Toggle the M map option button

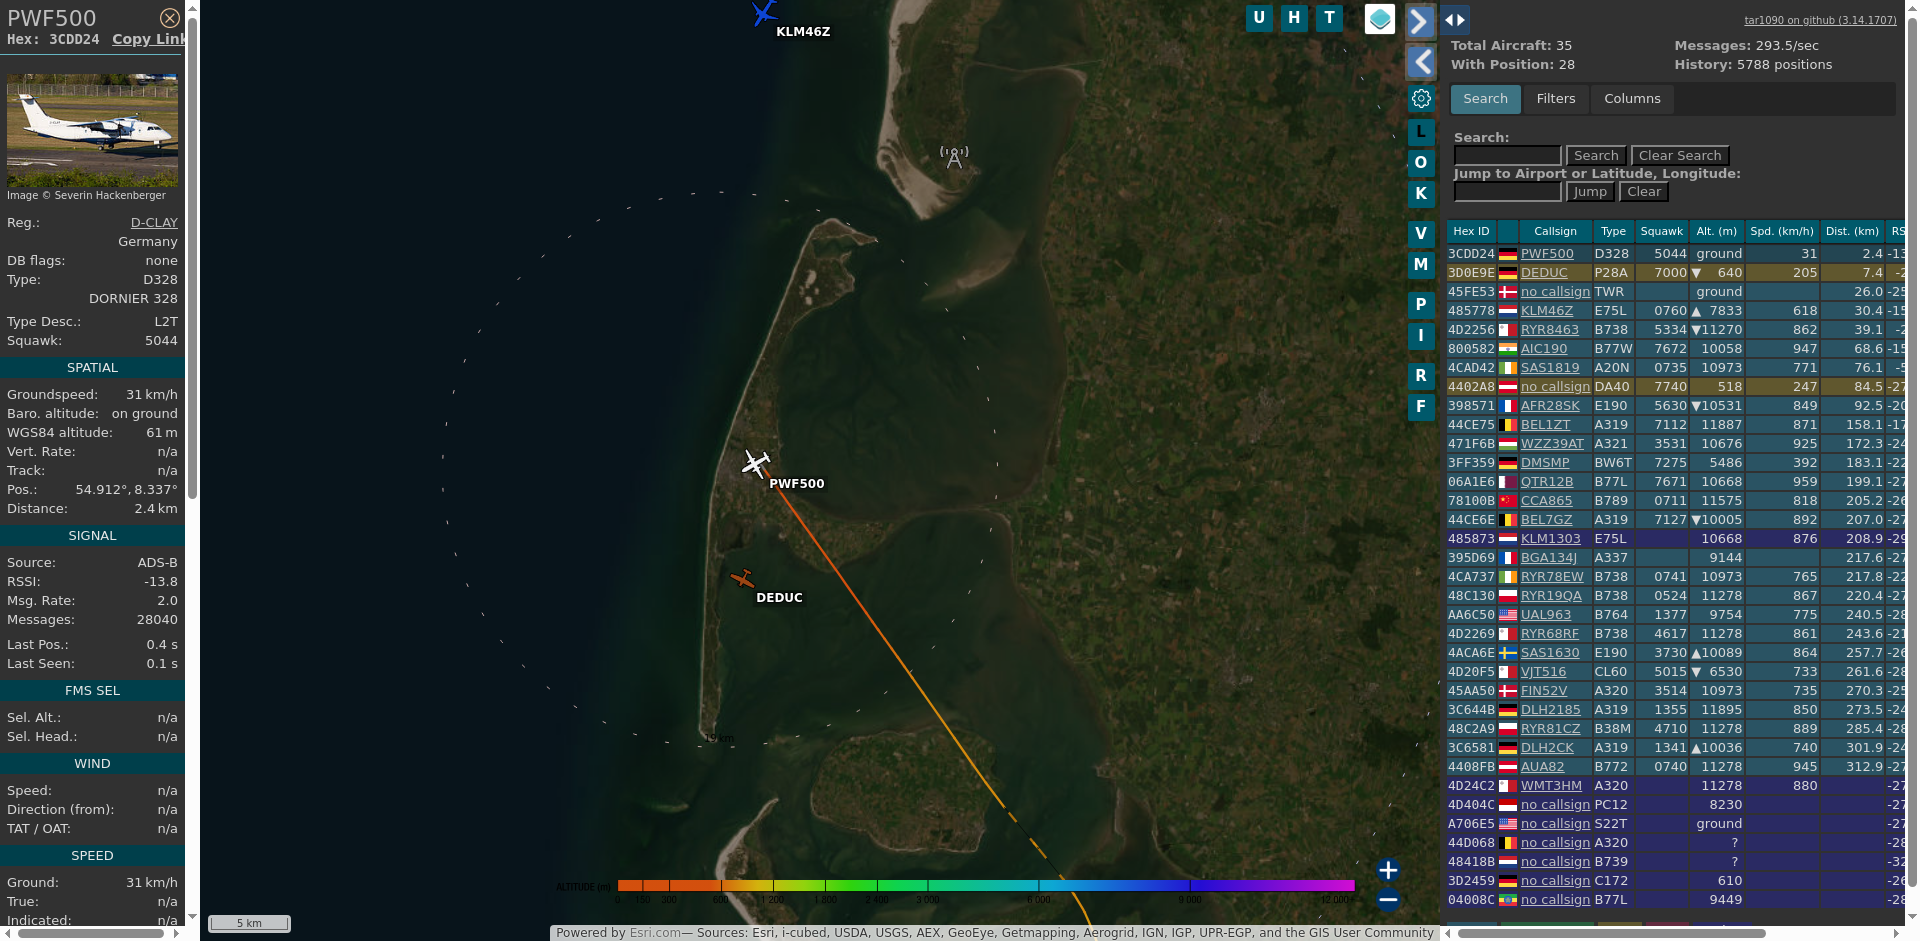coord(1421,265)
